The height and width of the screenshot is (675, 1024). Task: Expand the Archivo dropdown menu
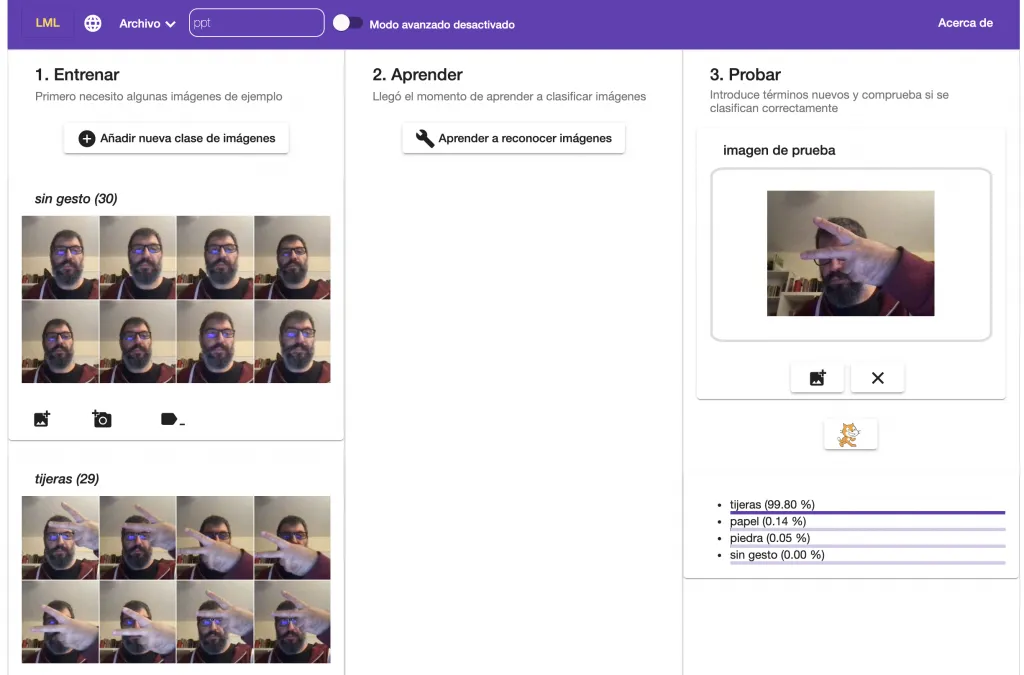[147, 23]
